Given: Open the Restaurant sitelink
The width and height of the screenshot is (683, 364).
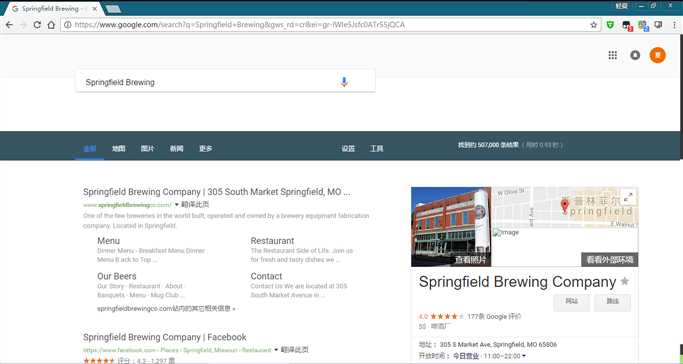Looking at the screenshot, I should pyautogui.click(x=272, y=241).
